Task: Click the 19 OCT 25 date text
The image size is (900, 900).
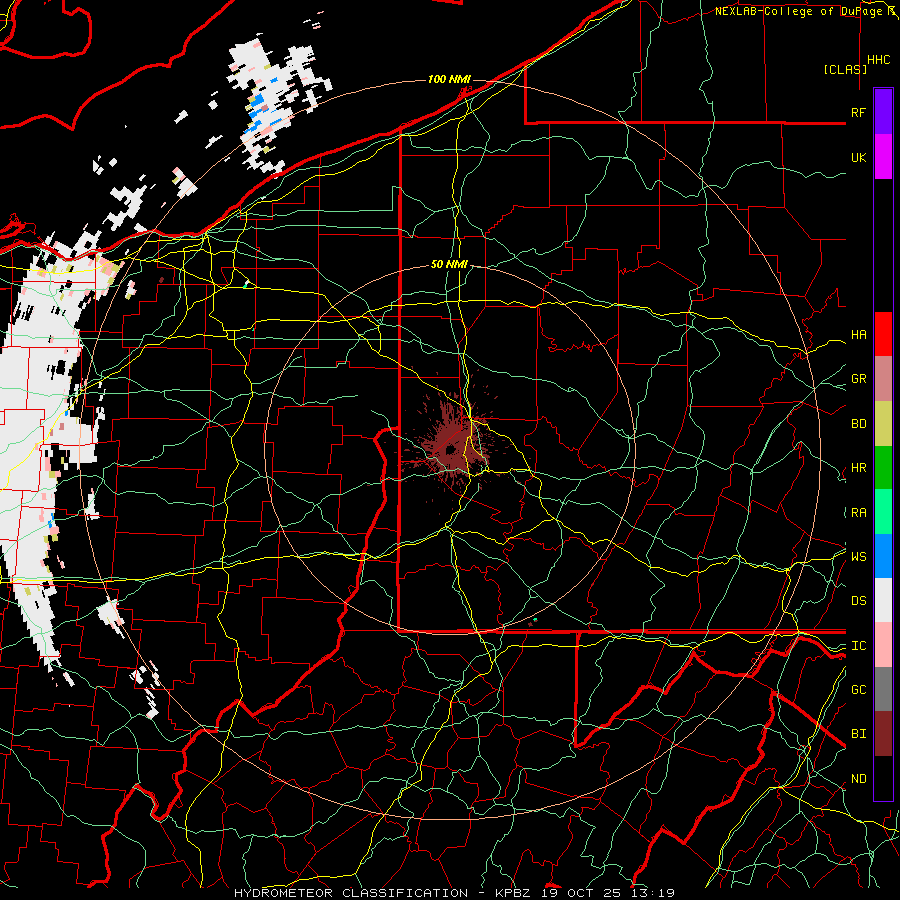Action: (x=583, y=893)
